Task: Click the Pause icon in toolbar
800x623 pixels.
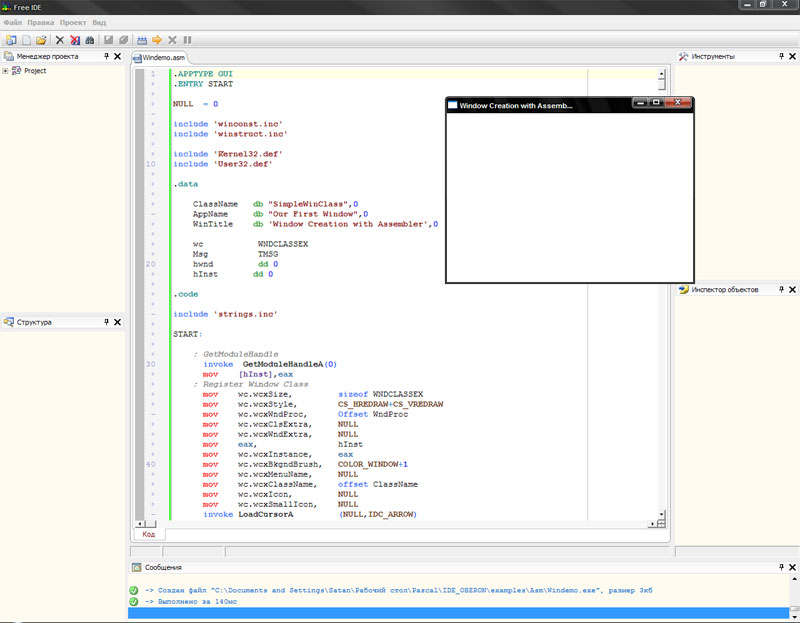Action: coord(187,40)
